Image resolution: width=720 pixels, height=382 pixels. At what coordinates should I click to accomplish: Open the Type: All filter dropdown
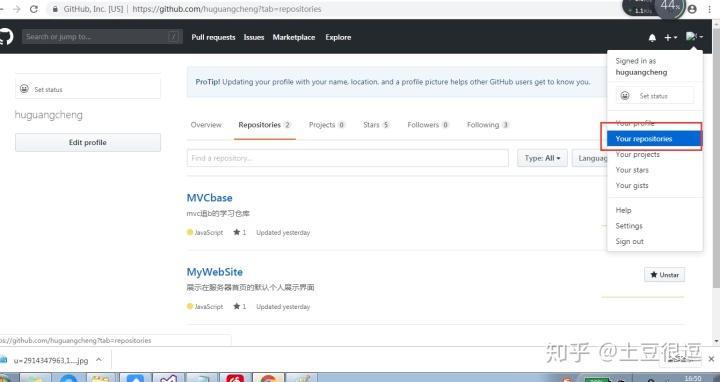542,158
